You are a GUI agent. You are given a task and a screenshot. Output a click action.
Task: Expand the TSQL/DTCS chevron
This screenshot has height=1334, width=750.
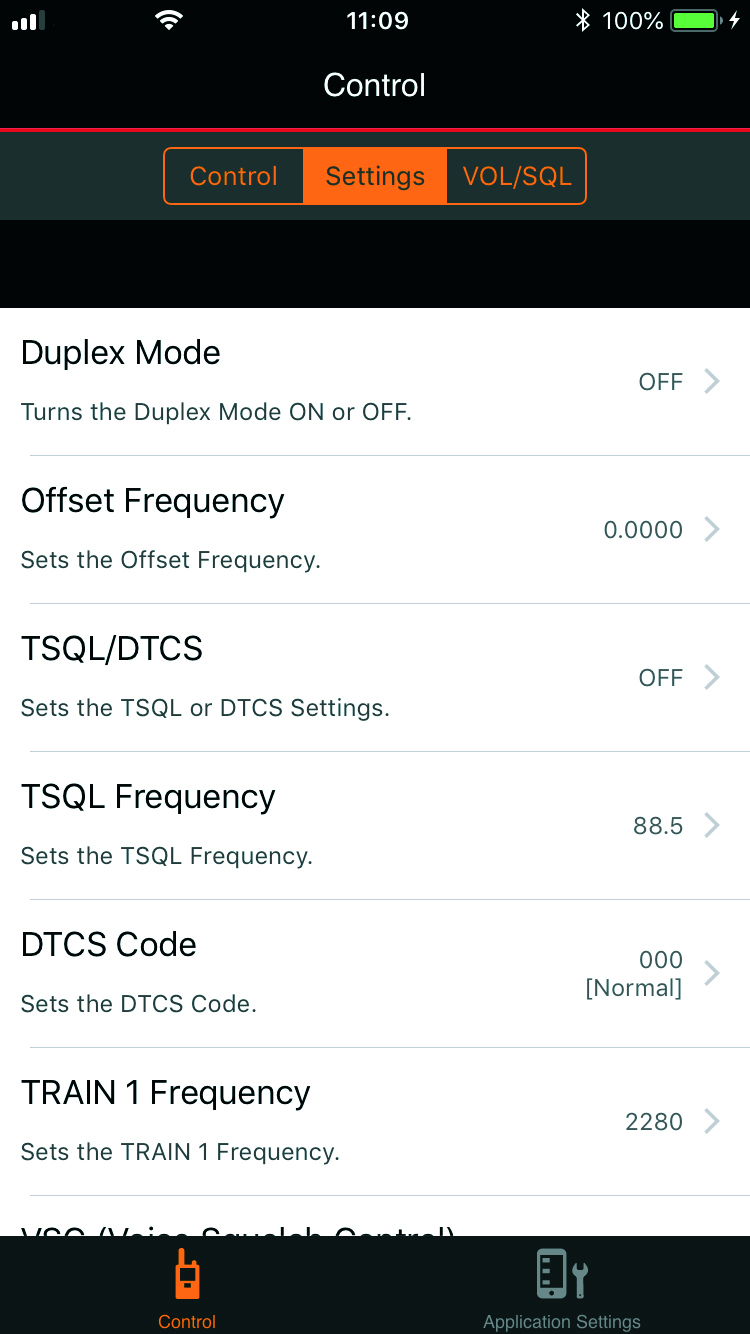coord(712,677)
